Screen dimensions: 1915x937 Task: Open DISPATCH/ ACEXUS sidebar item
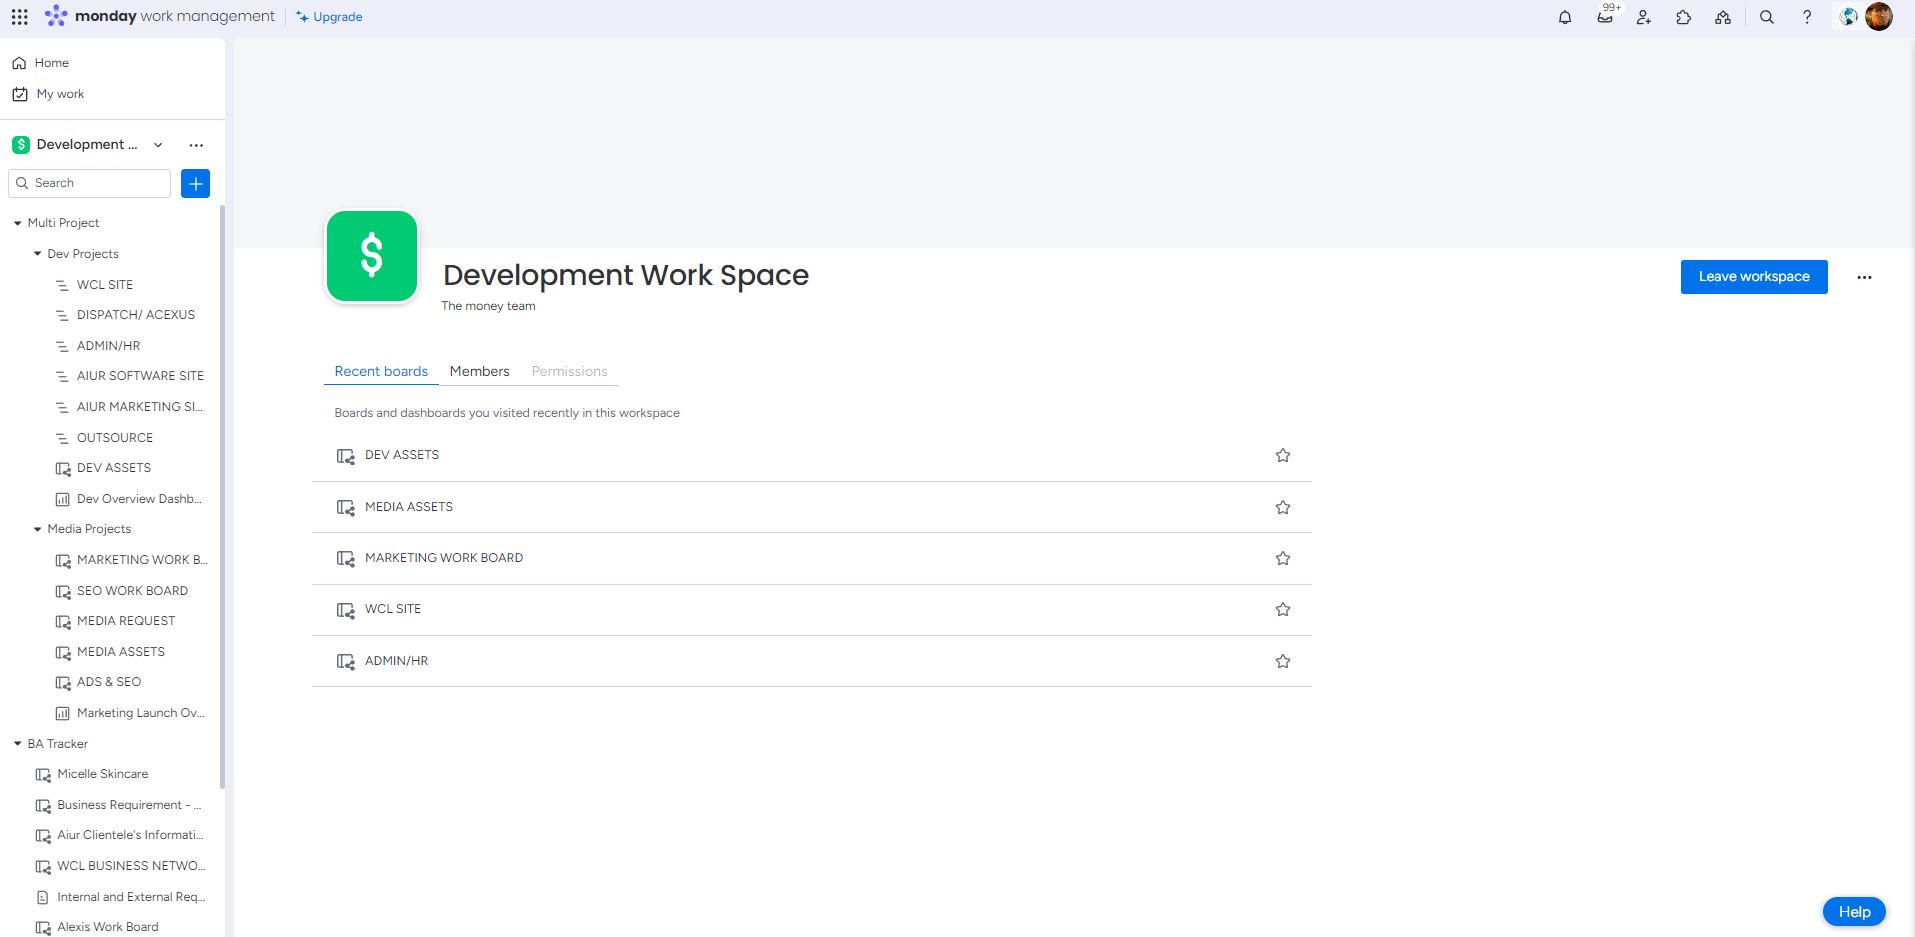(136, 315)
